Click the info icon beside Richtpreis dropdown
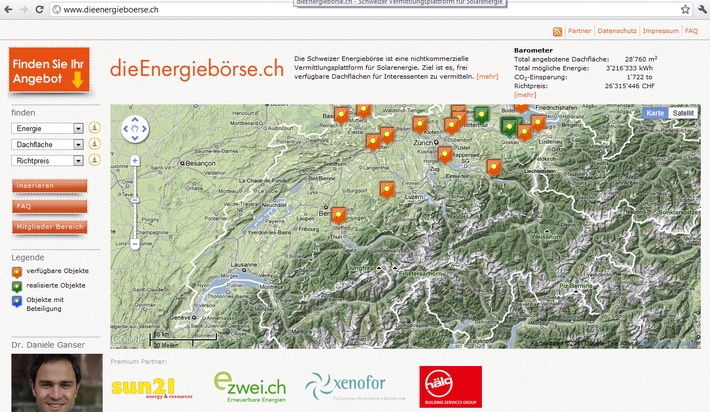Image resolution: width=710 pixels, height=412 pixels. pos(94,160)
